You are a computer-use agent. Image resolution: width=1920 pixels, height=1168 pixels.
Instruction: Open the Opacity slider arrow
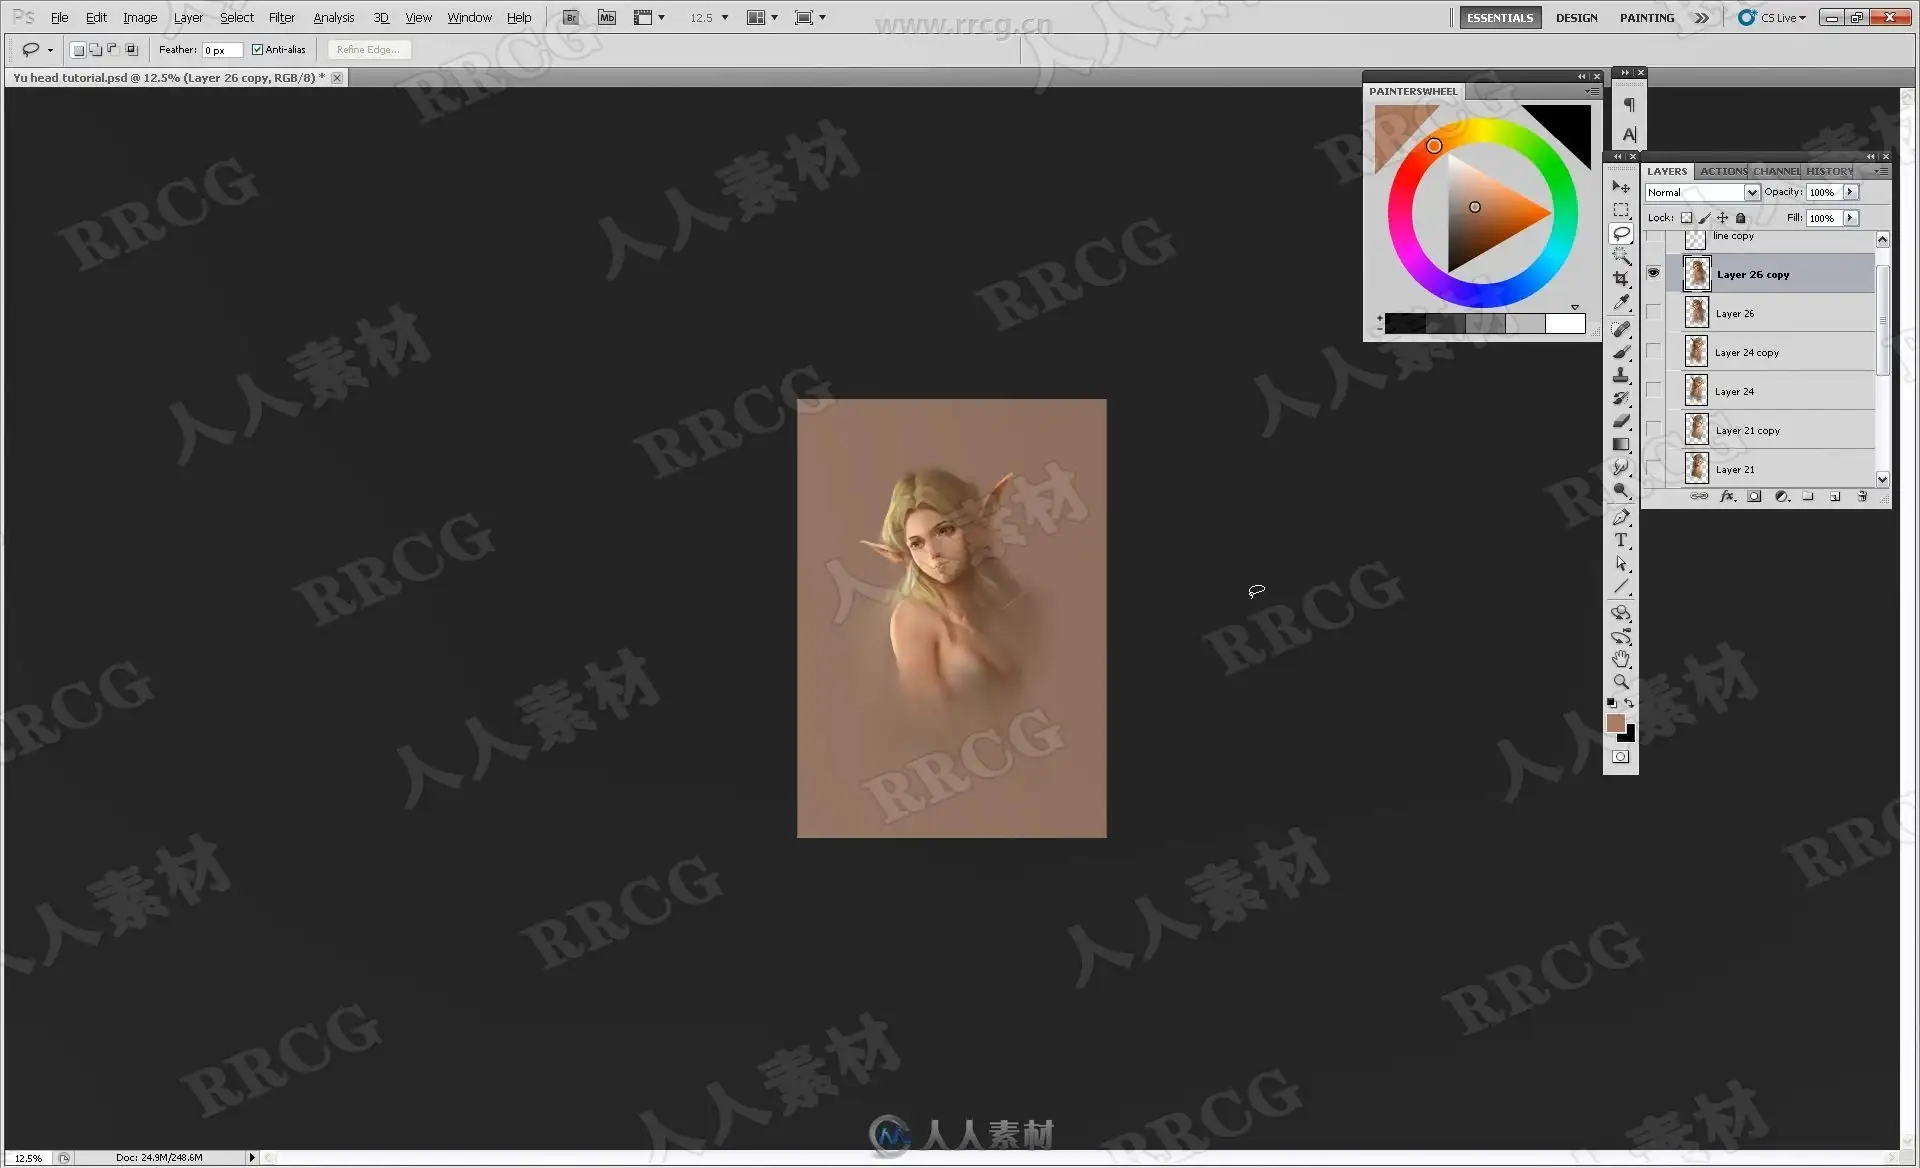coord(1850,192)
